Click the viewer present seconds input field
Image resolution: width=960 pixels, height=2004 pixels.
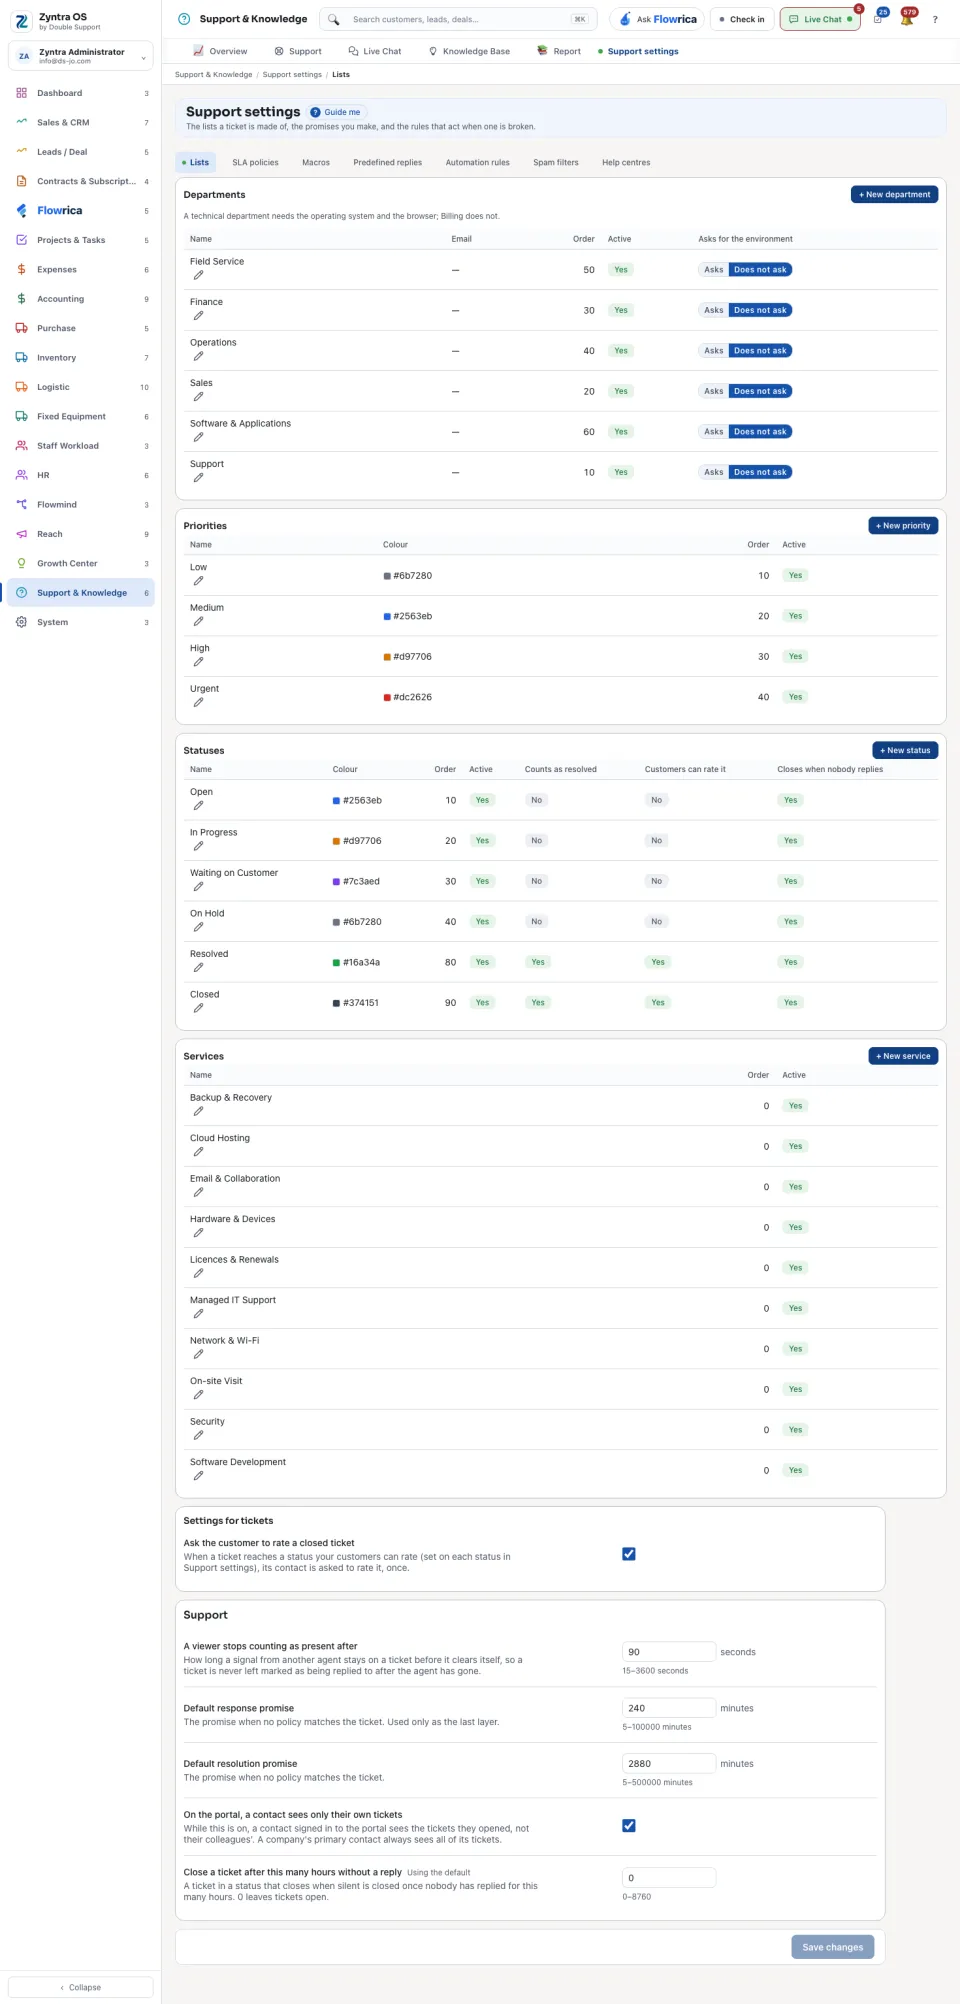(669, 1652)
